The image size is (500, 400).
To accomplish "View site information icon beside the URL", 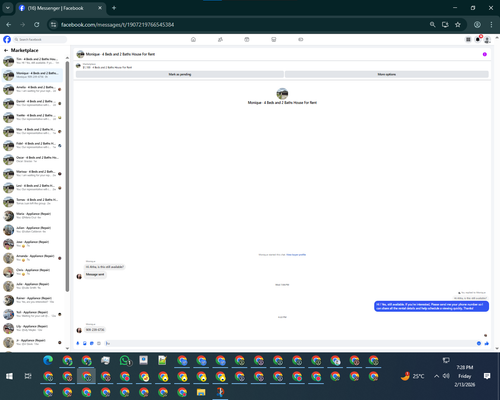I will (x=53, y=25).
